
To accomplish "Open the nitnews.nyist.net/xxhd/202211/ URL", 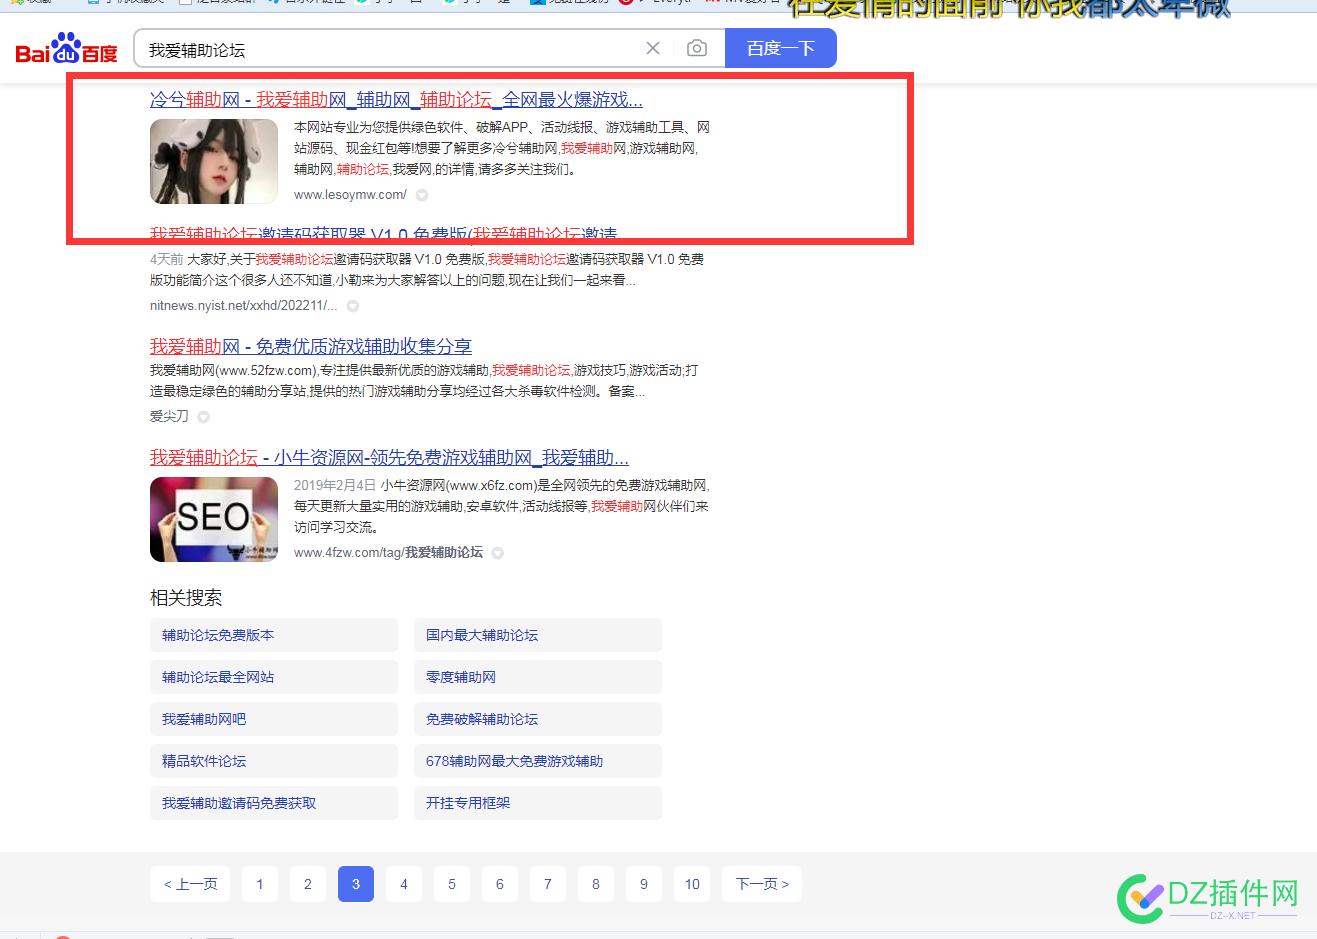I will [243, 306].
